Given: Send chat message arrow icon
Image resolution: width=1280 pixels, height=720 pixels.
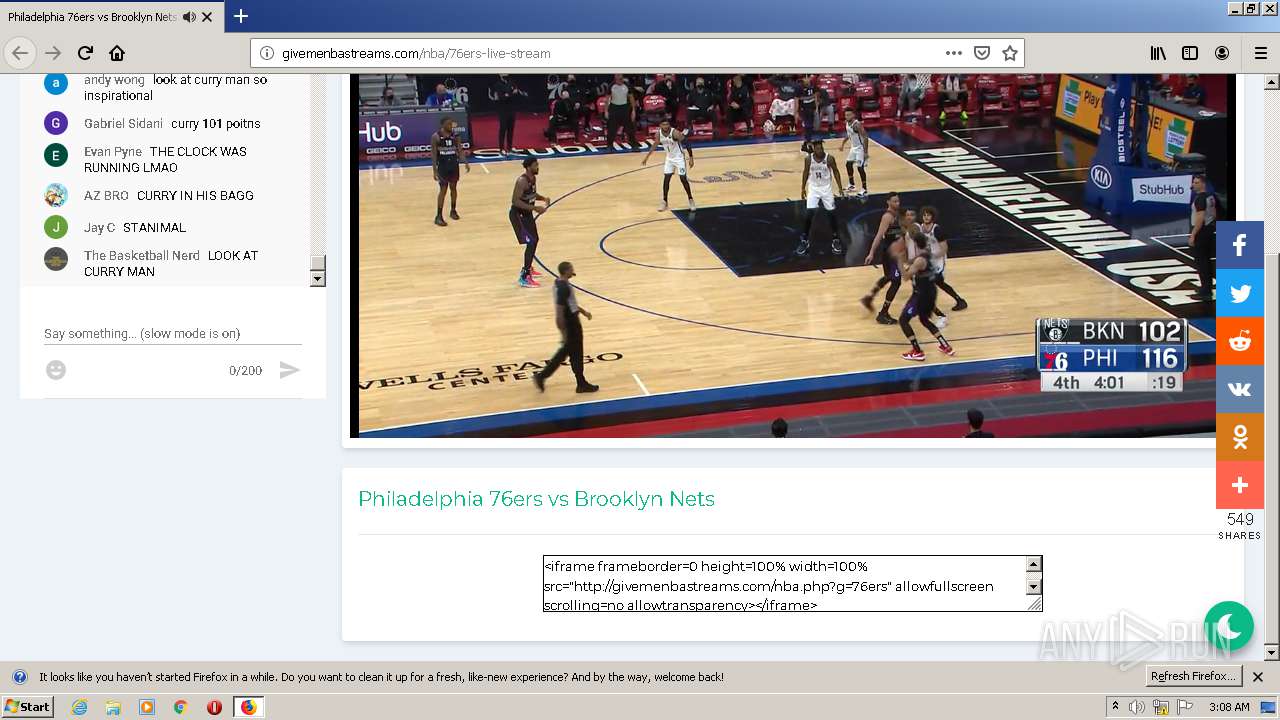Looking at the screenshot, I should pyautogui.click(x=289, y=370).
